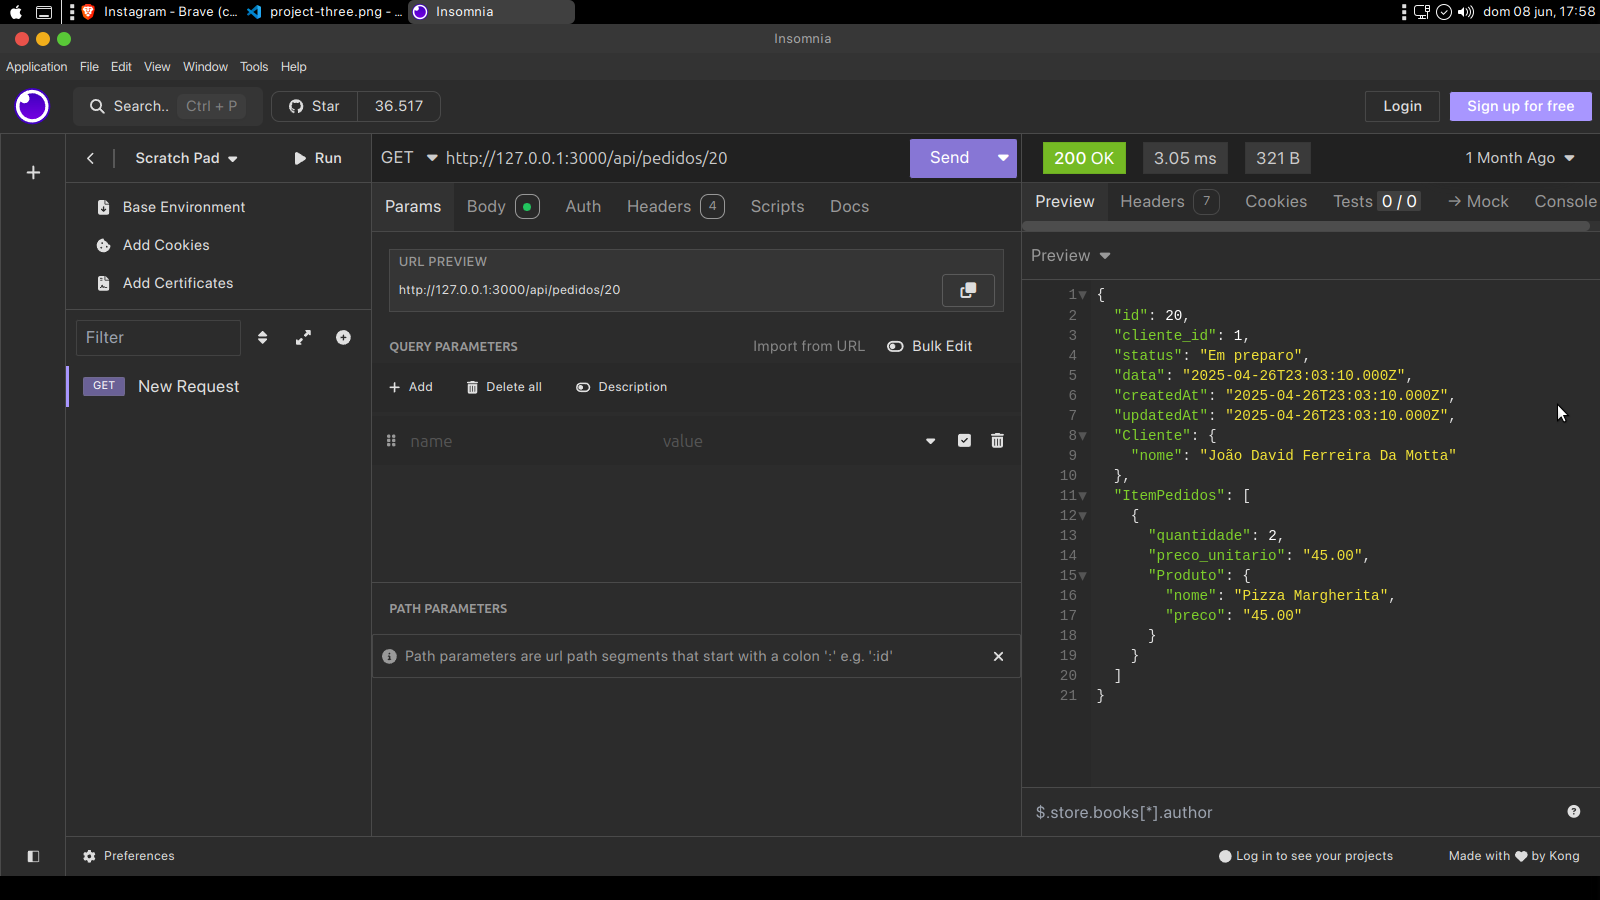Toggle the Bulk Edit switch
This screenshot has height=900, width=1600.
(x=895, y=346)
